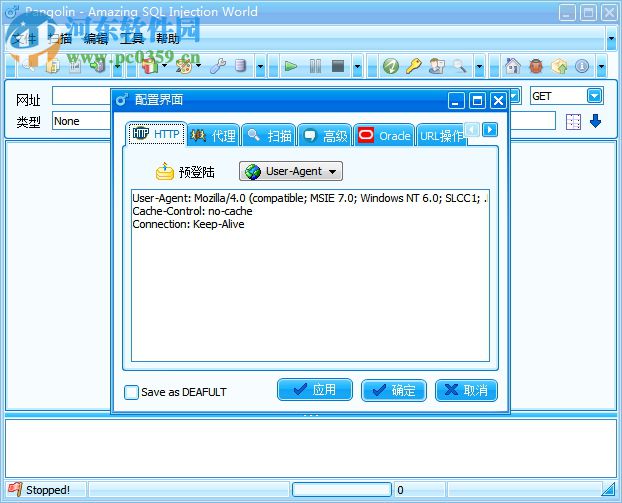Expand the toolbar overflow arrow after database icon

pos(260,67)
